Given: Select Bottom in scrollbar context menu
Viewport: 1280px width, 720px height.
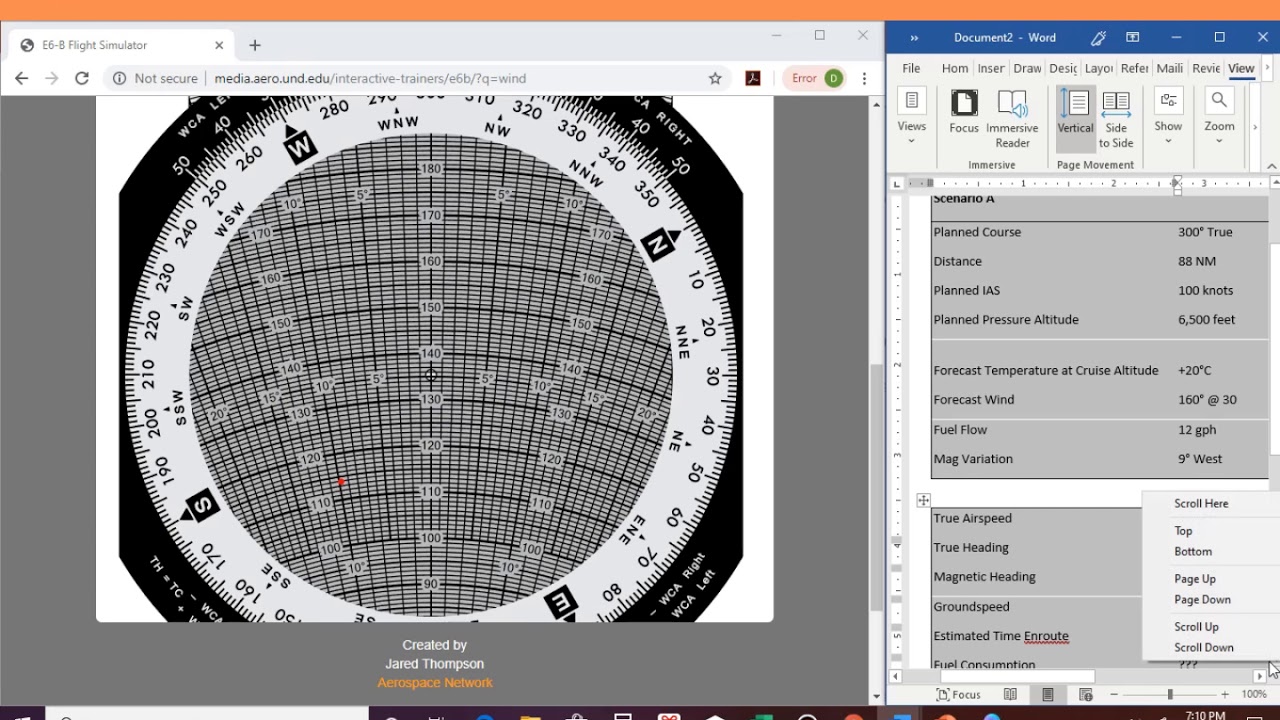Looking at the screenshot, I should 1193,552.
